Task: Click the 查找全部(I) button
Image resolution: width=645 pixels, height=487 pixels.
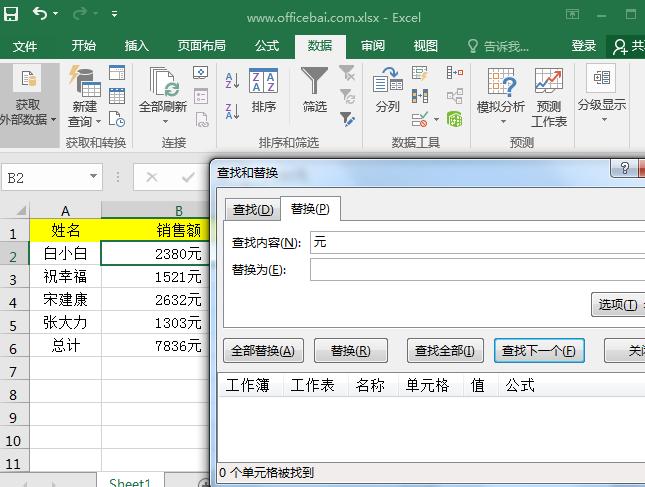Action: (x=445, y=350)
